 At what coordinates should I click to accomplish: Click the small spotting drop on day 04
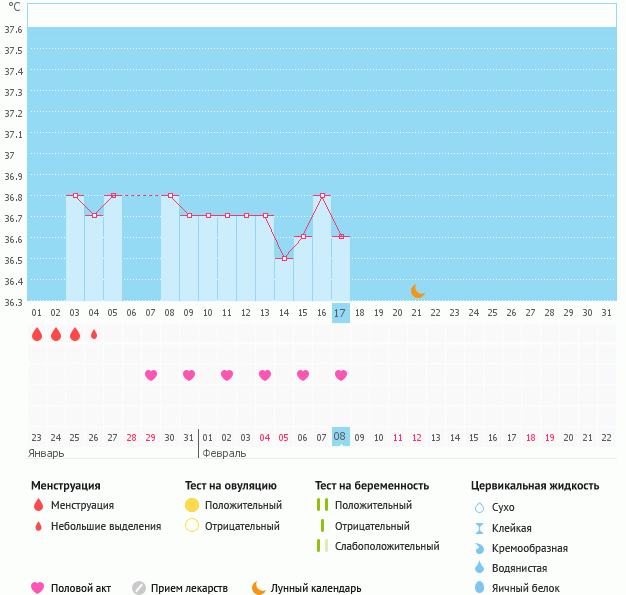(94, 334)
